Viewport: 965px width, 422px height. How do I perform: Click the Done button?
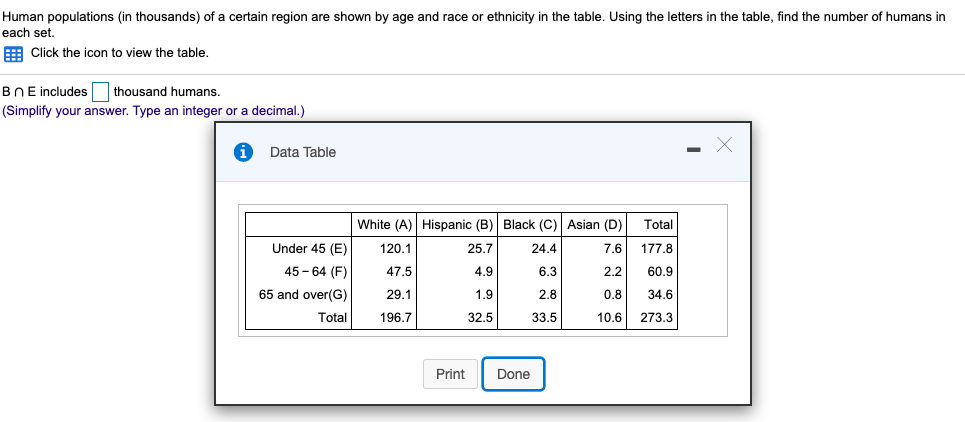513,374
